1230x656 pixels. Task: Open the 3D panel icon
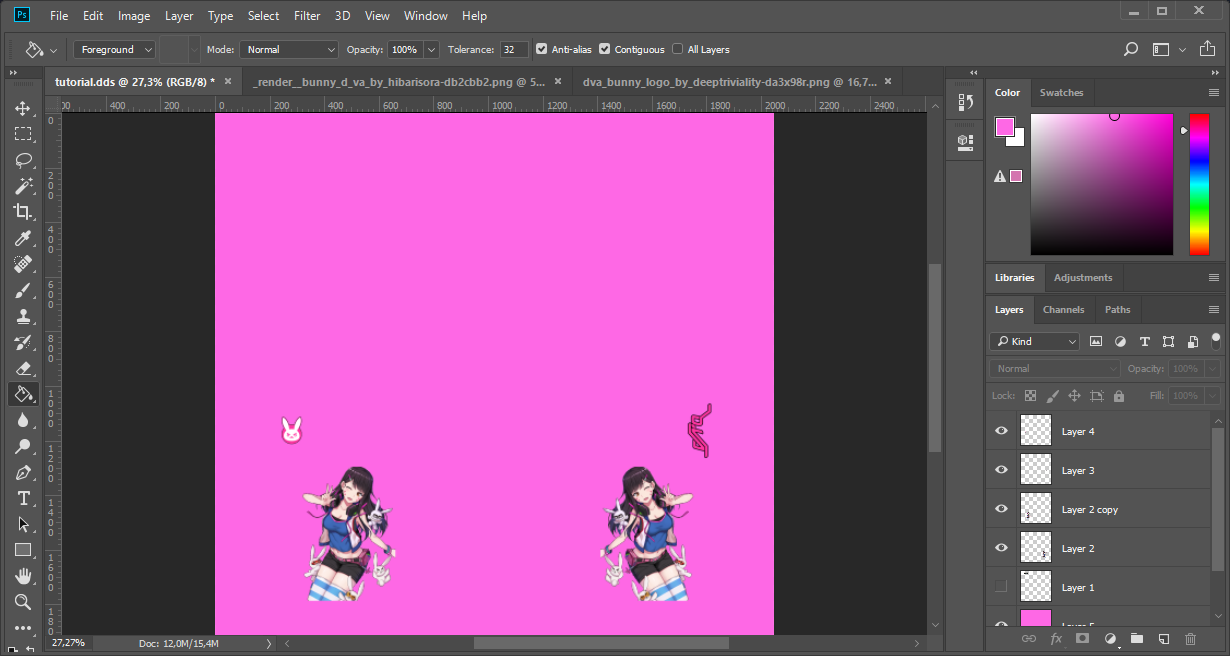click(x=965, y=141)
